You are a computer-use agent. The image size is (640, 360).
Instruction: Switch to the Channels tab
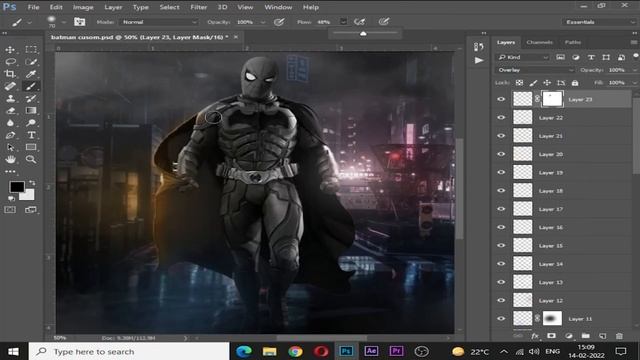click(539, 42)
